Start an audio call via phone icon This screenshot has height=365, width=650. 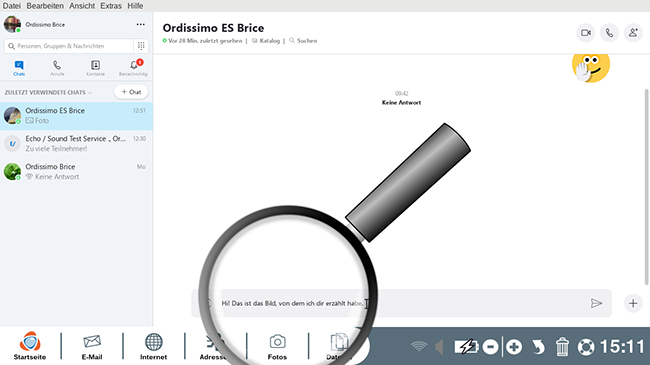tap(609, 33)
